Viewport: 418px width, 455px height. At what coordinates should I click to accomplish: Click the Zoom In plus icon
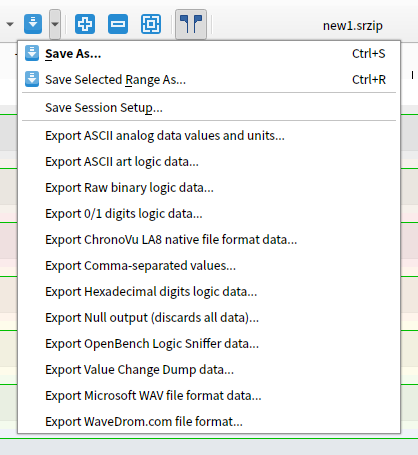tap(85, 24)
